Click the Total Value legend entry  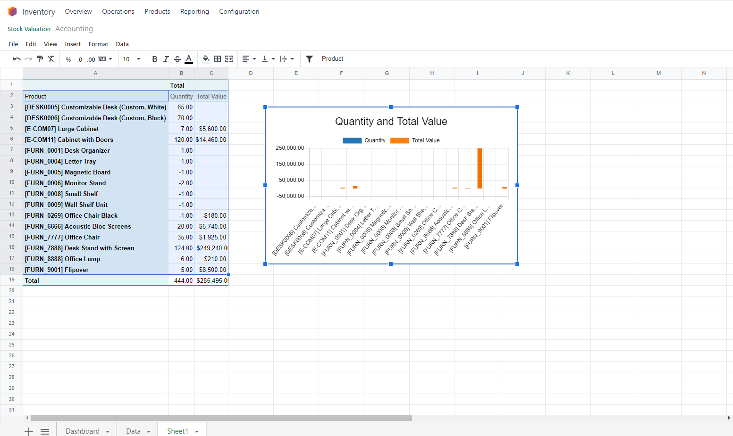pos(415,140)
